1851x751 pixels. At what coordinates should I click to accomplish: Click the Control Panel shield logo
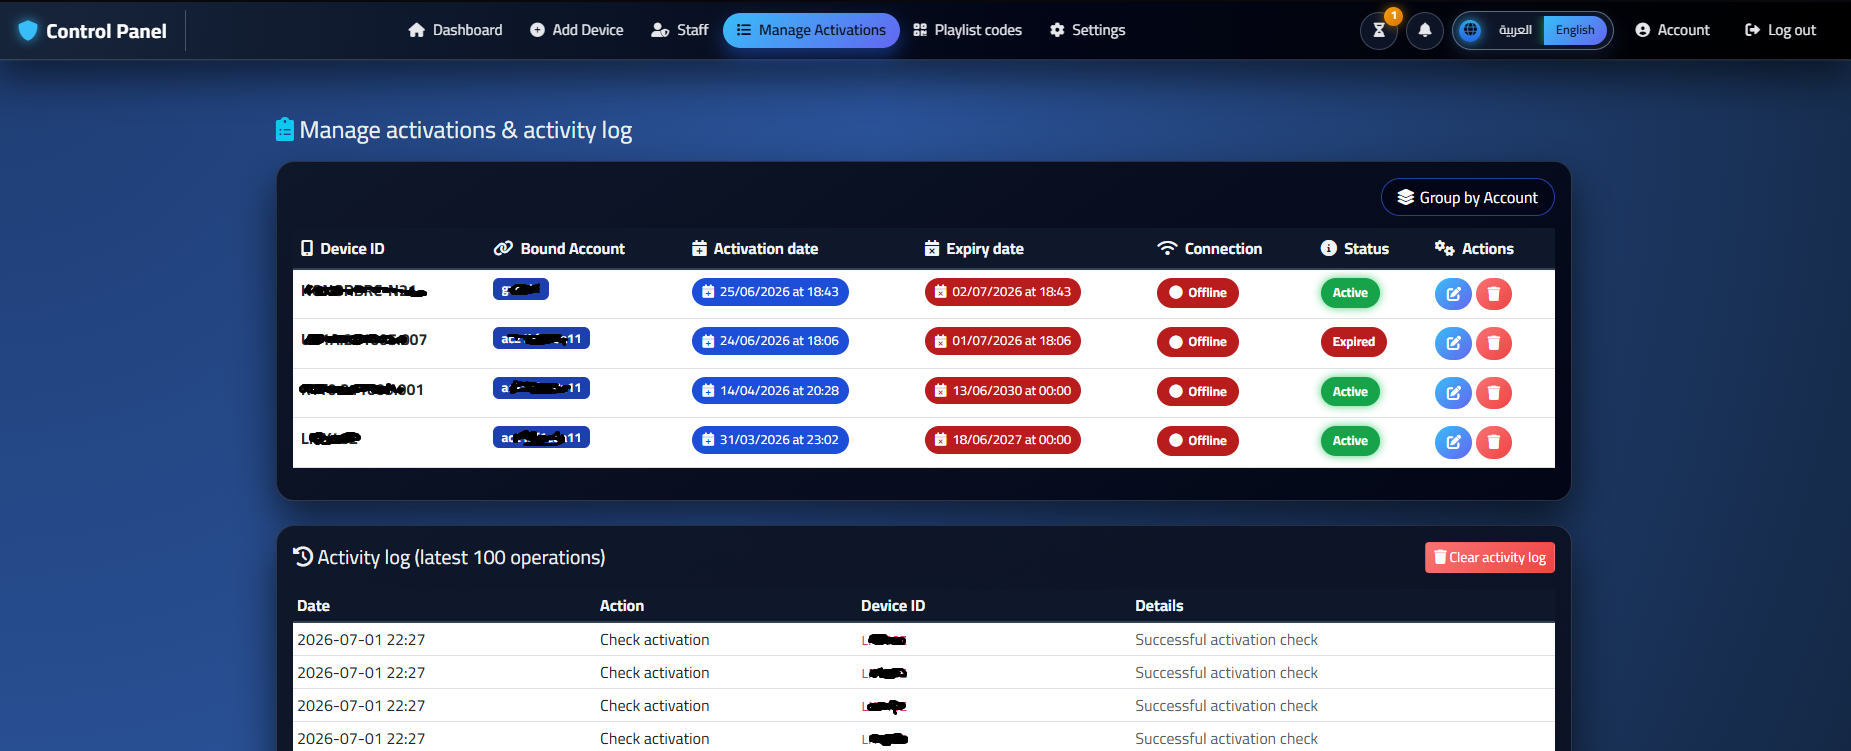coord(28,31)
